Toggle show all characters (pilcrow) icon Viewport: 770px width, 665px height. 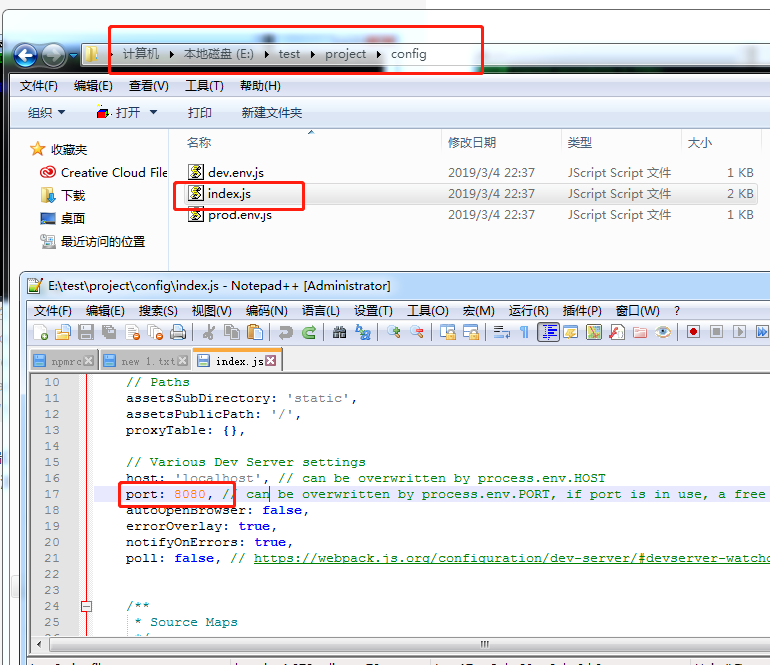(524, 332)
